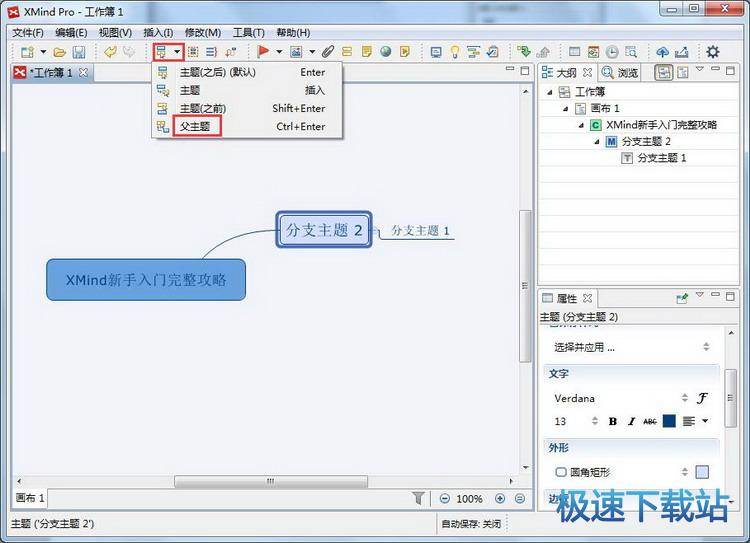Start presentation mode with the monitor icon
750x543 pixels.
coord(436,52)
